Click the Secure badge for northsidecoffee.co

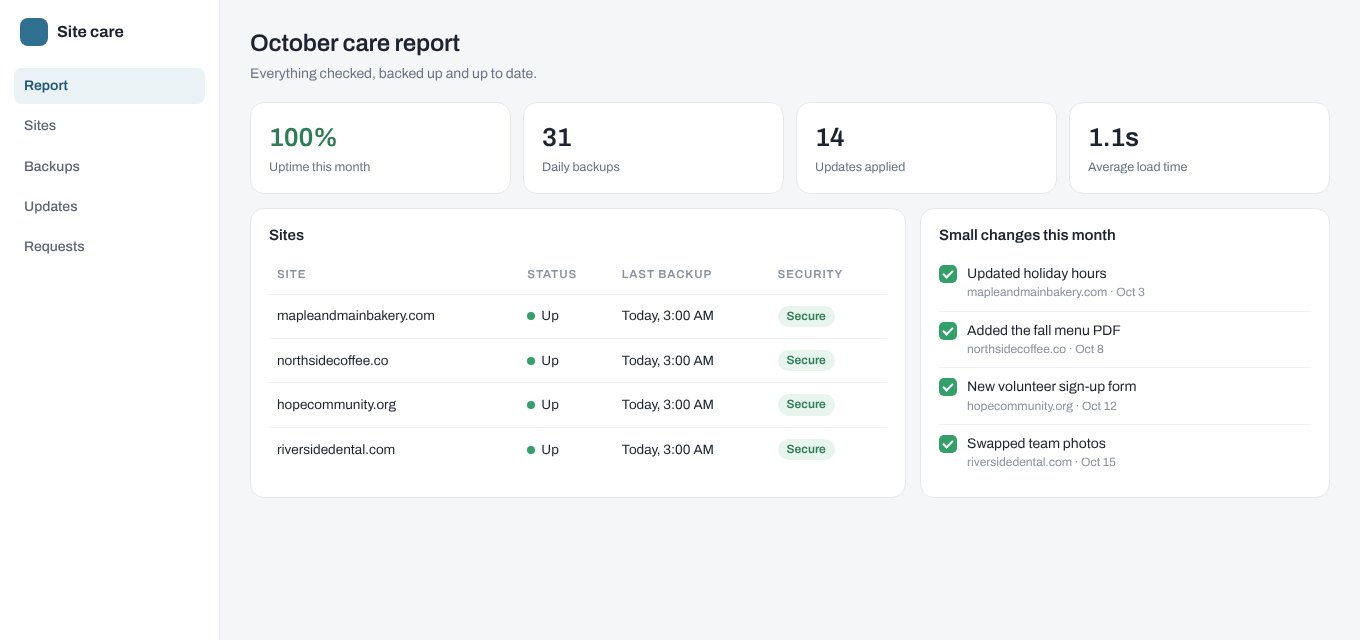click(806, 360)
